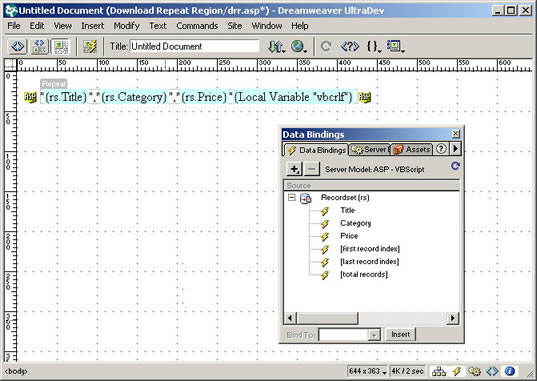The width and height of the screenshot is (537, 381).
Task: Show Code and Design views
Action: (39, 46)
